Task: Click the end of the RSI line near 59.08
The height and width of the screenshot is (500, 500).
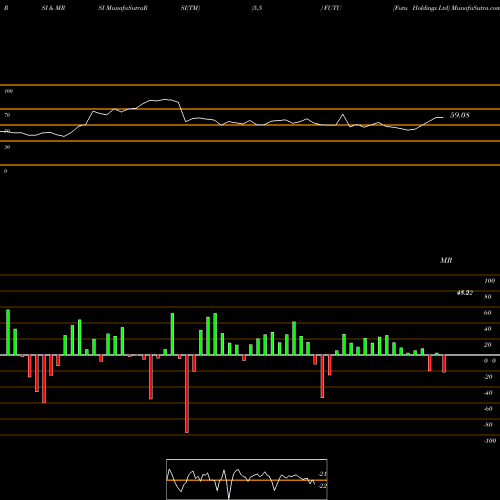Action: point(443,117)
